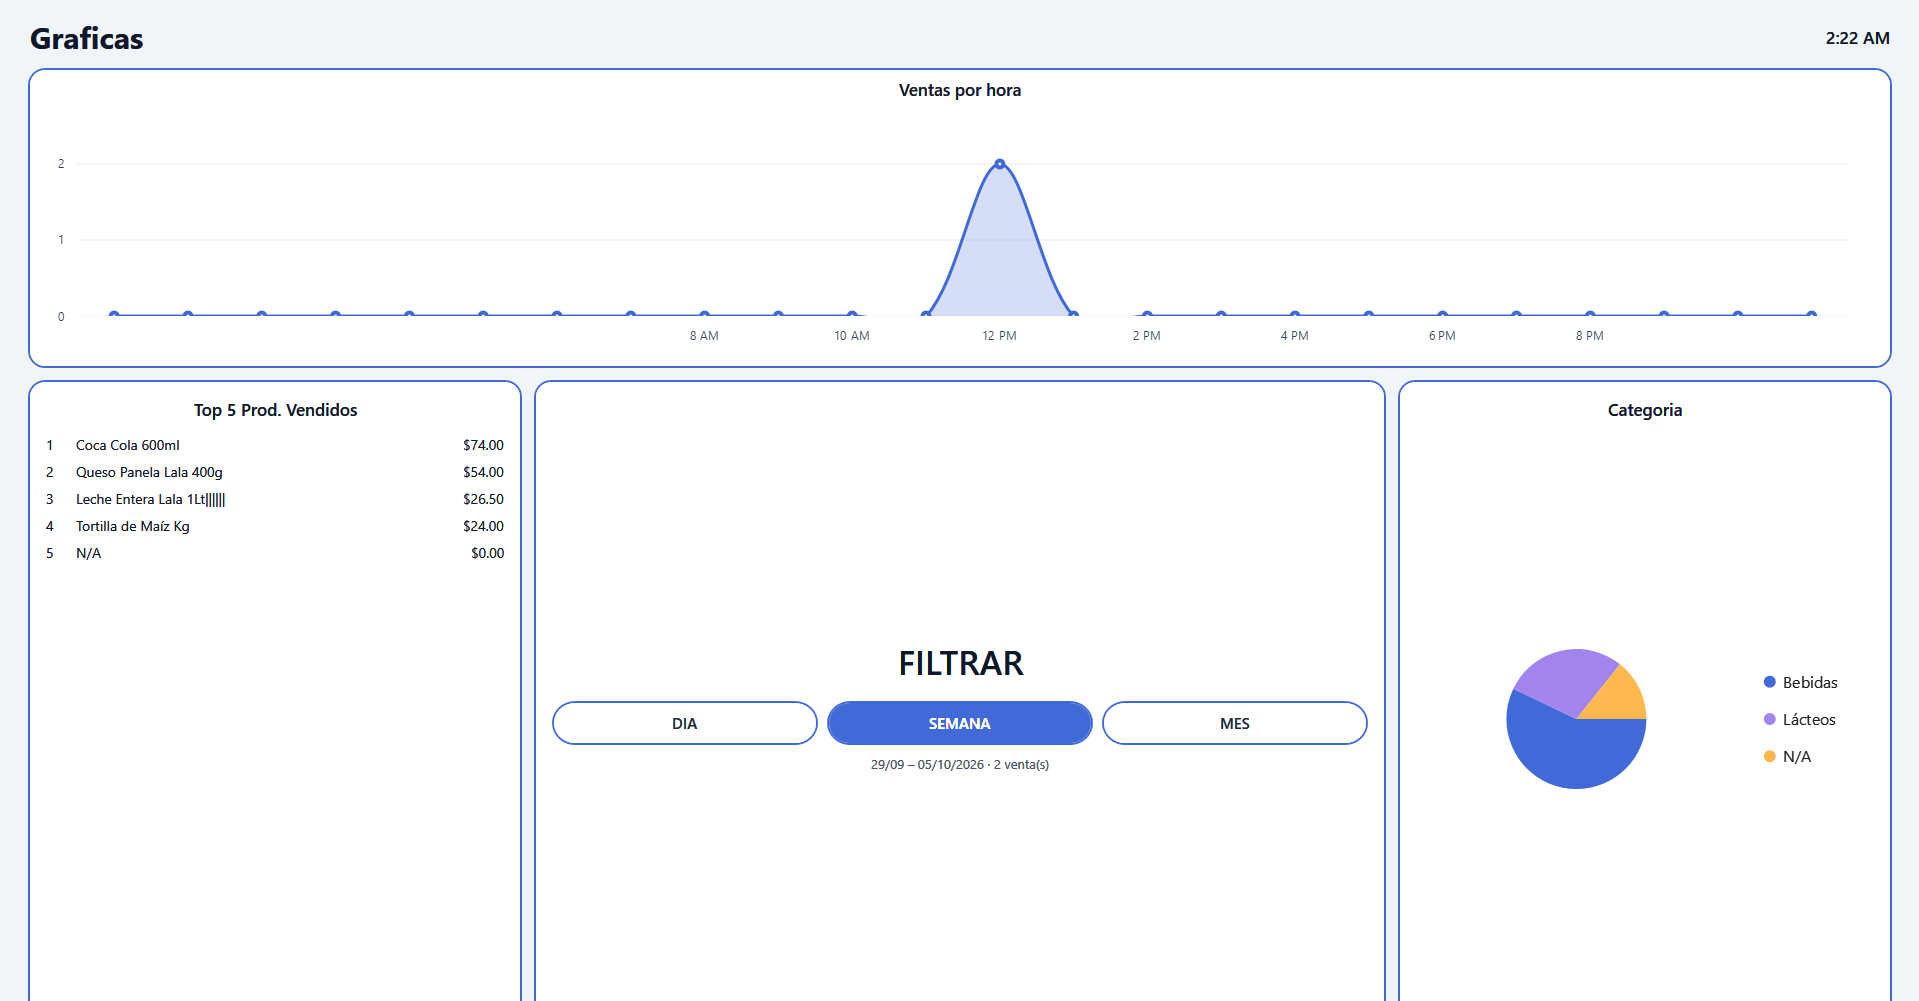Click the date range 29/09 – 05/10/2026 text
The height and width of the screenshot is (1001, 1919).
(927, 764)
